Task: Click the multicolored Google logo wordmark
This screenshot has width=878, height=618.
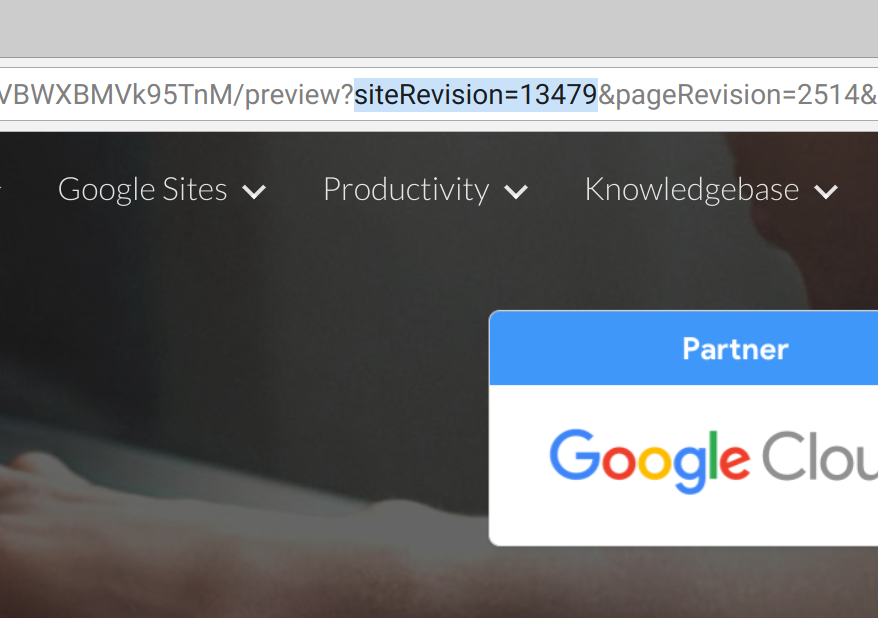Action: [x=650, y=461]
